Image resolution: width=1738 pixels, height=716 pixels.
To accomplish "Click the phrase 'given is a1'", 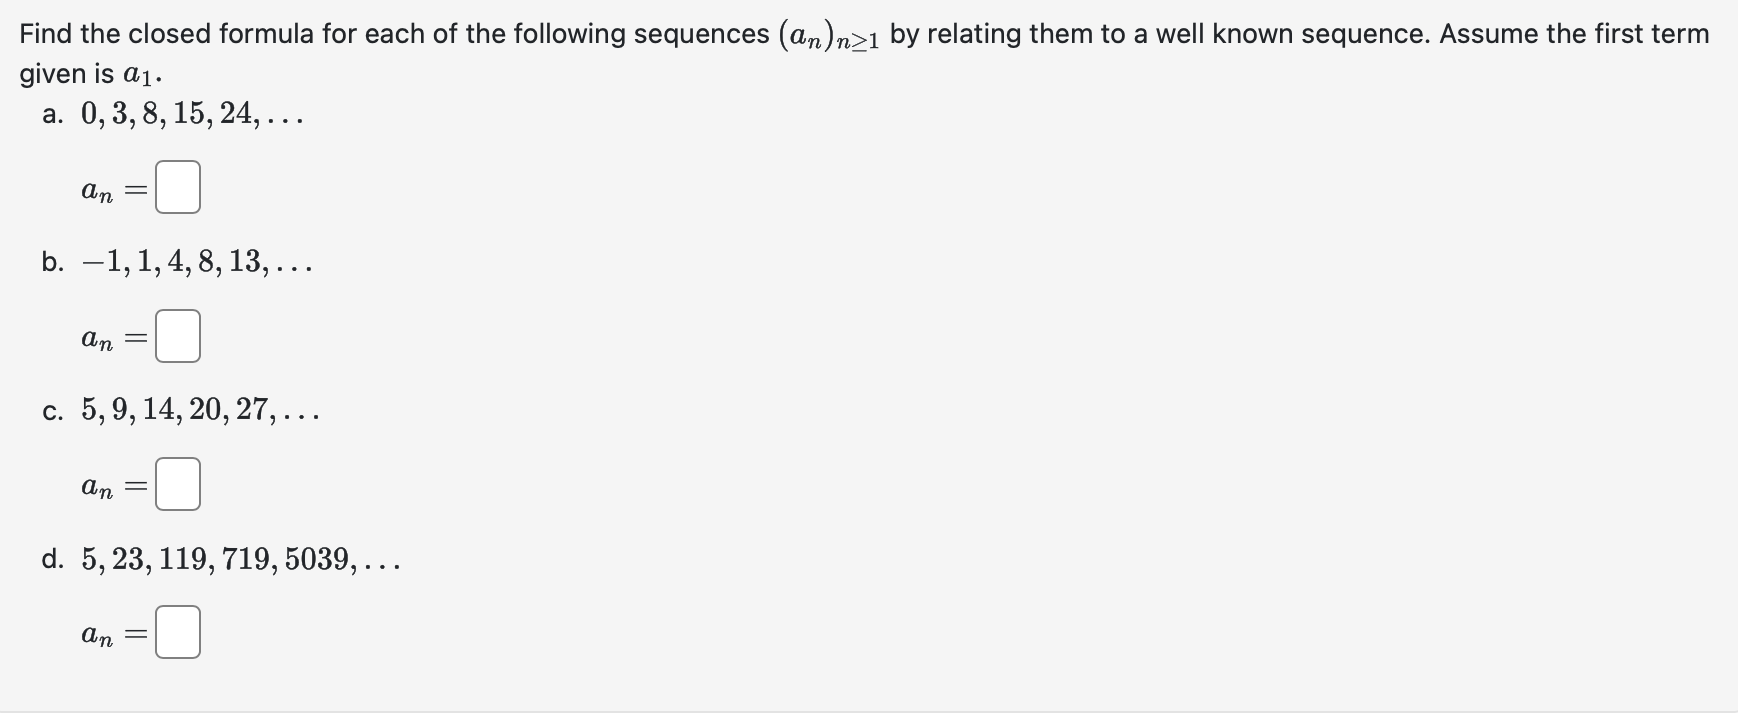I will tap(88, 72).
